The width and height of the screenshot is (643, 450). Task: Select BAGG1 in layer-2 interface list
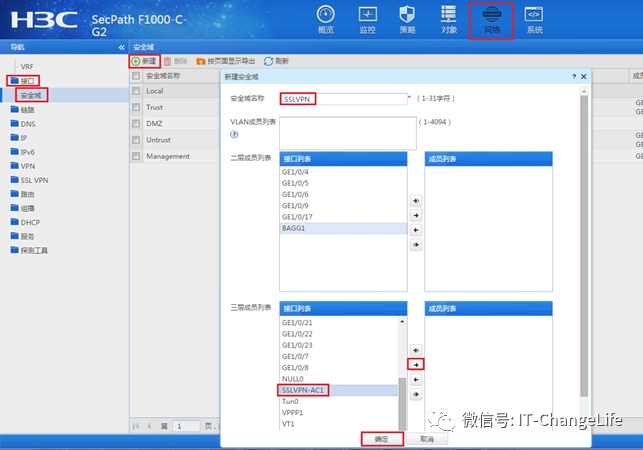tap(343, 228)
